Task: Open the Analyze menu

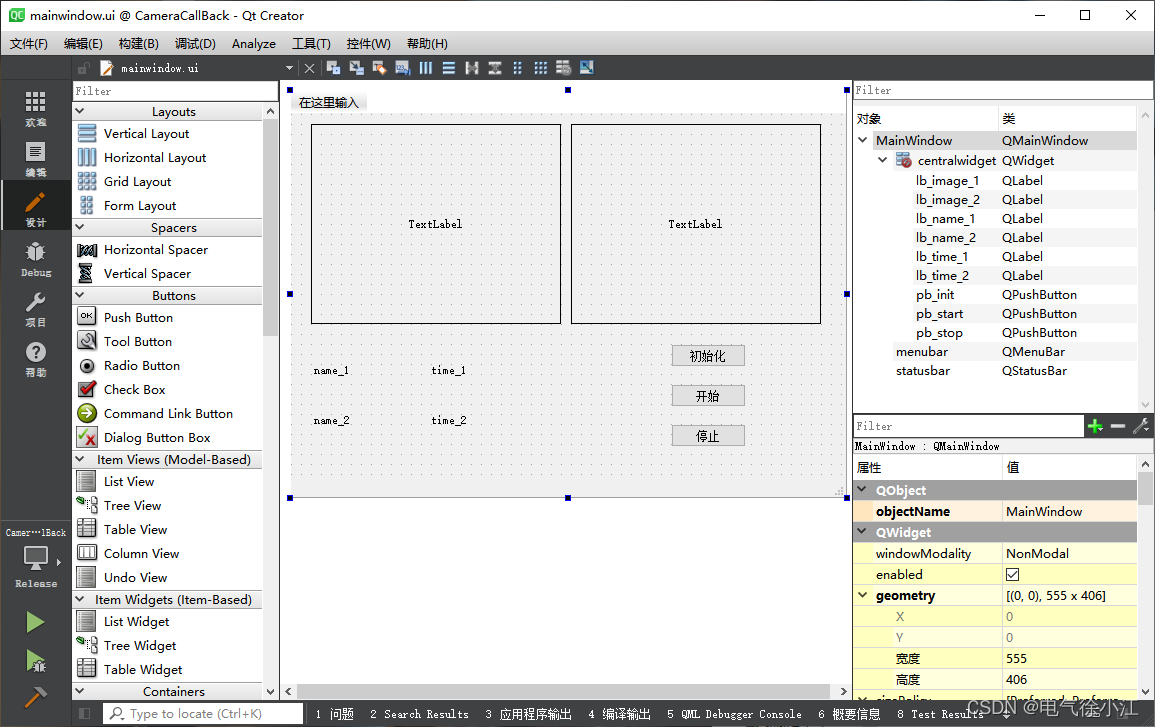Action: (x=253, y=43)
